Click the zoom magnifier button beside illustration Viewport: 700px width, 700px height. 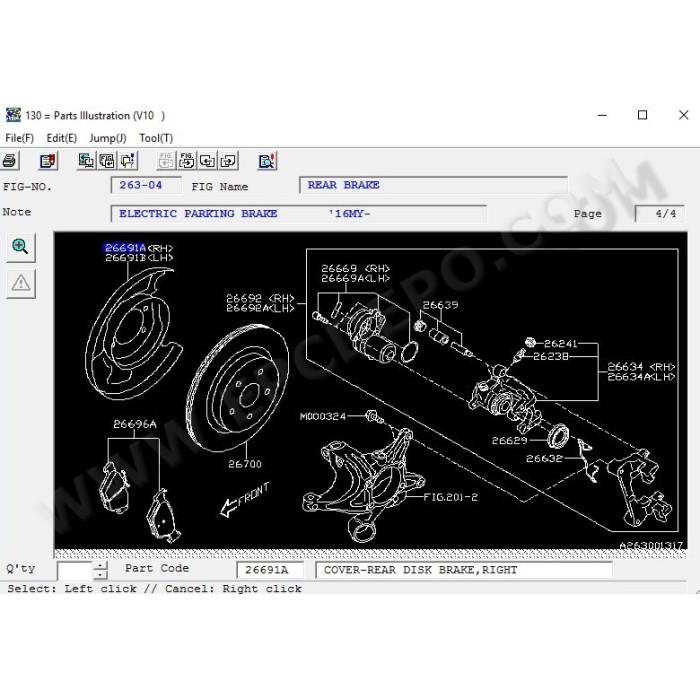click(x=21, y=247)
